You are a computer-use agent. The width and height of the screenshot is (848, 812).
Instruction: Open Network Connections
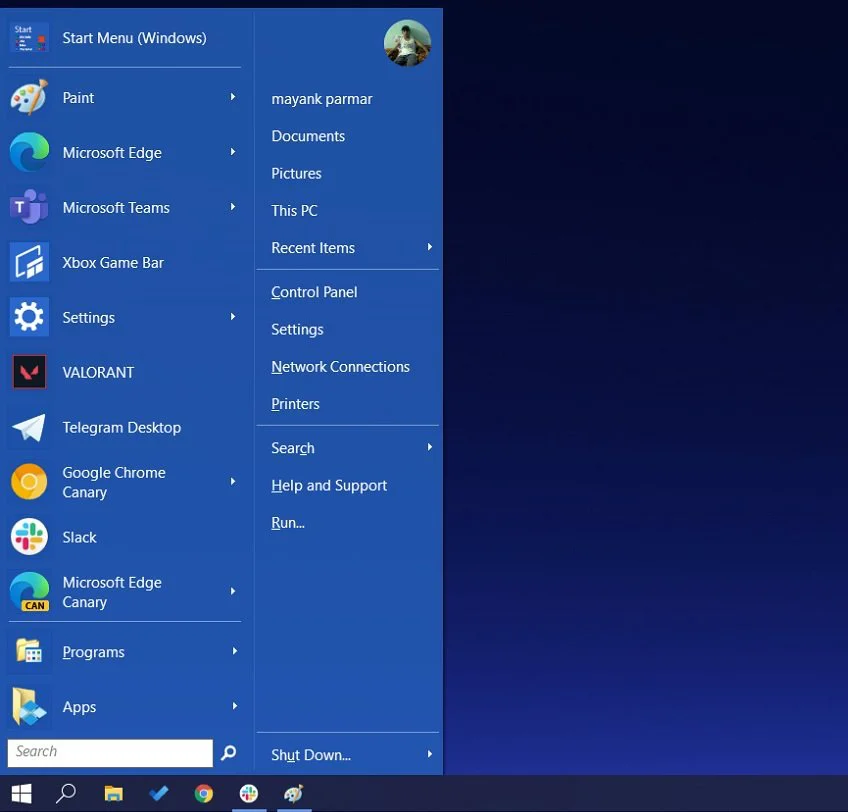point(341,367)
